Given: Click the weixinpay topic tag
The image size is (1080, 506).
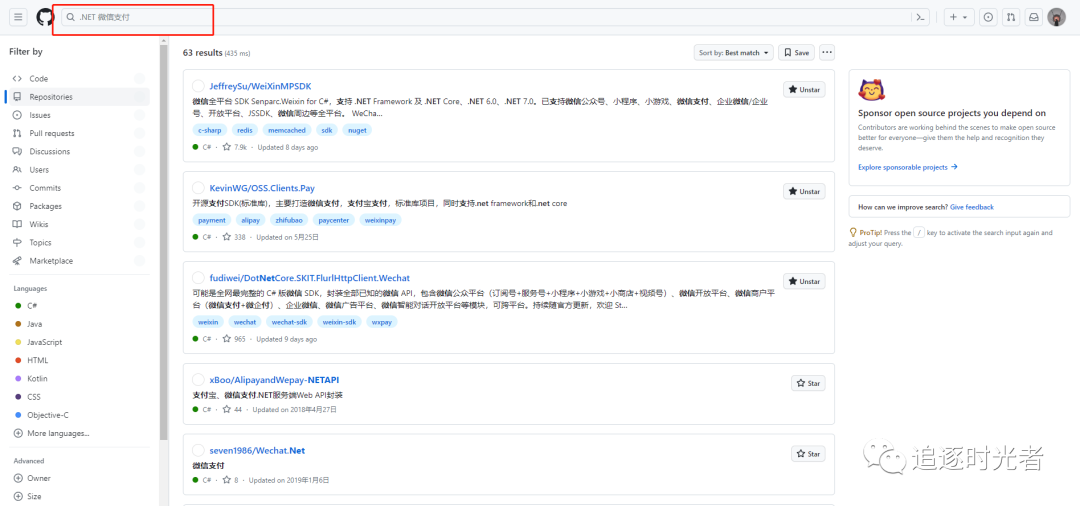Looking at the screenshot, I should point(380,220).
